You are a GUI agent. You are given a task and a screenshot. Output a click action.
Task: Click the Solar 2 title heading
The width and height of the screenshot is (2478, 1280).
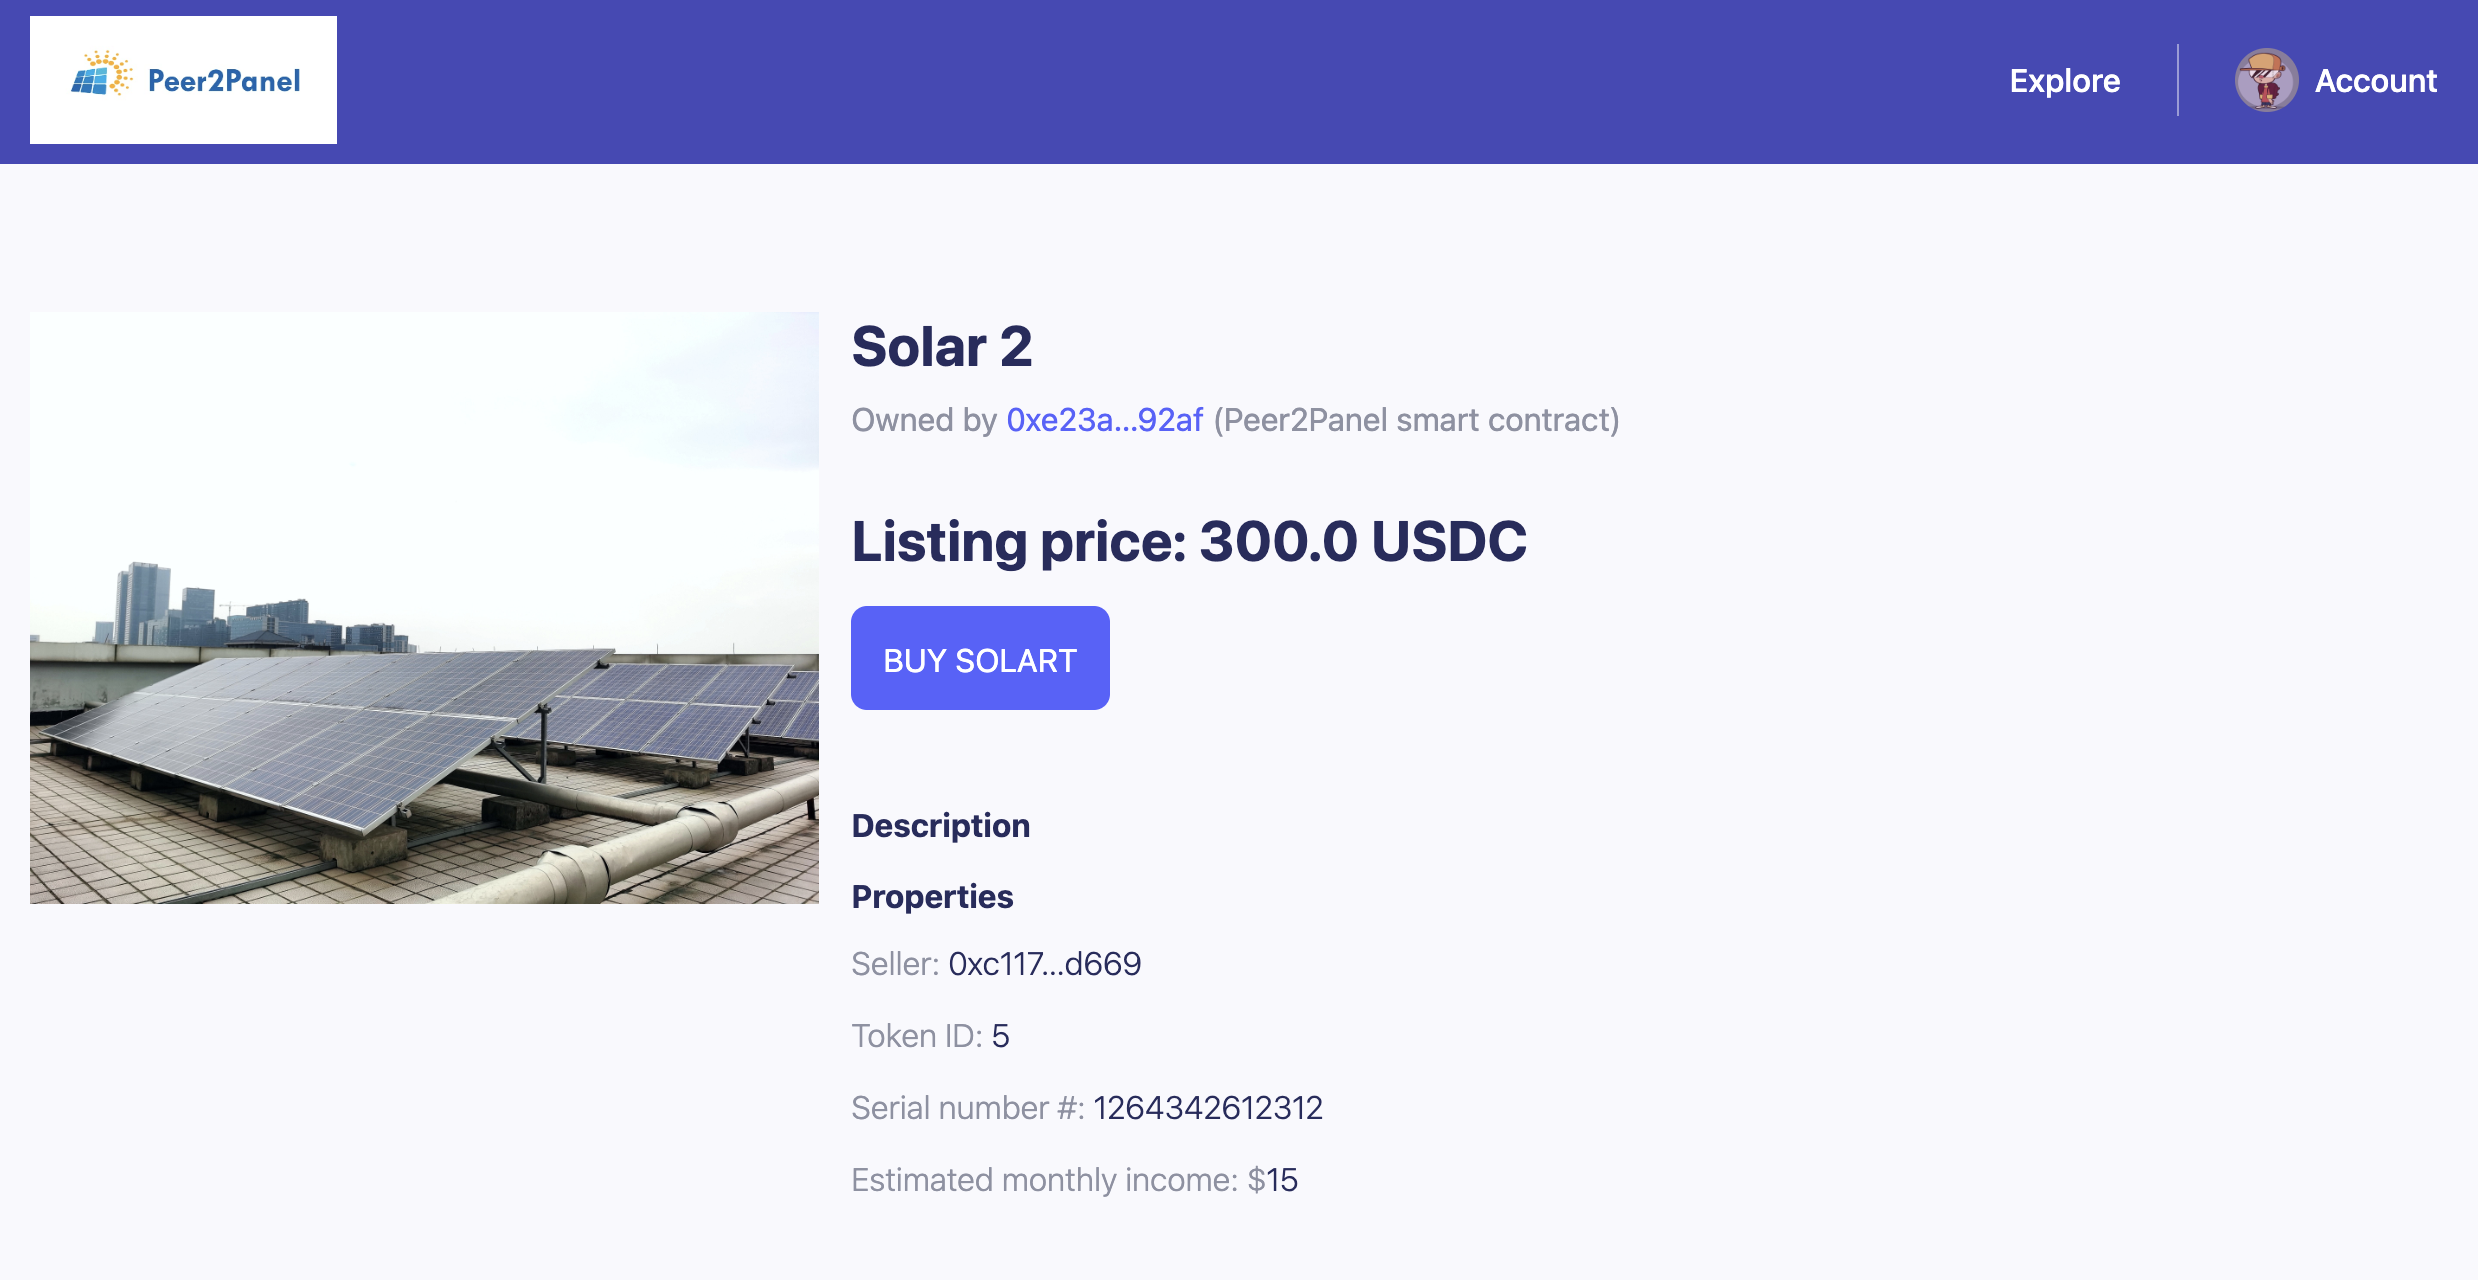[941, 347]
